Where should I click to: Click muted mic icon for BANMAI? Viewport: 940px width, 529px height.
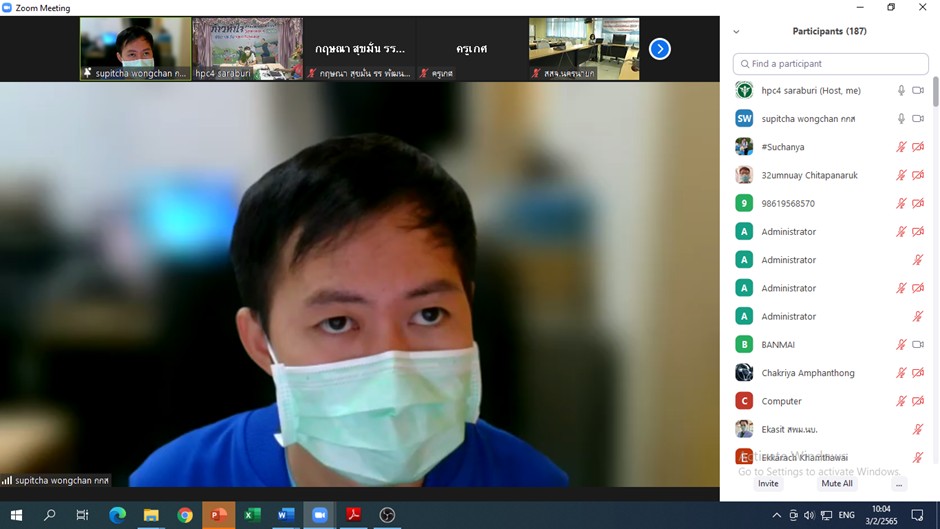[x=901, y=344]
